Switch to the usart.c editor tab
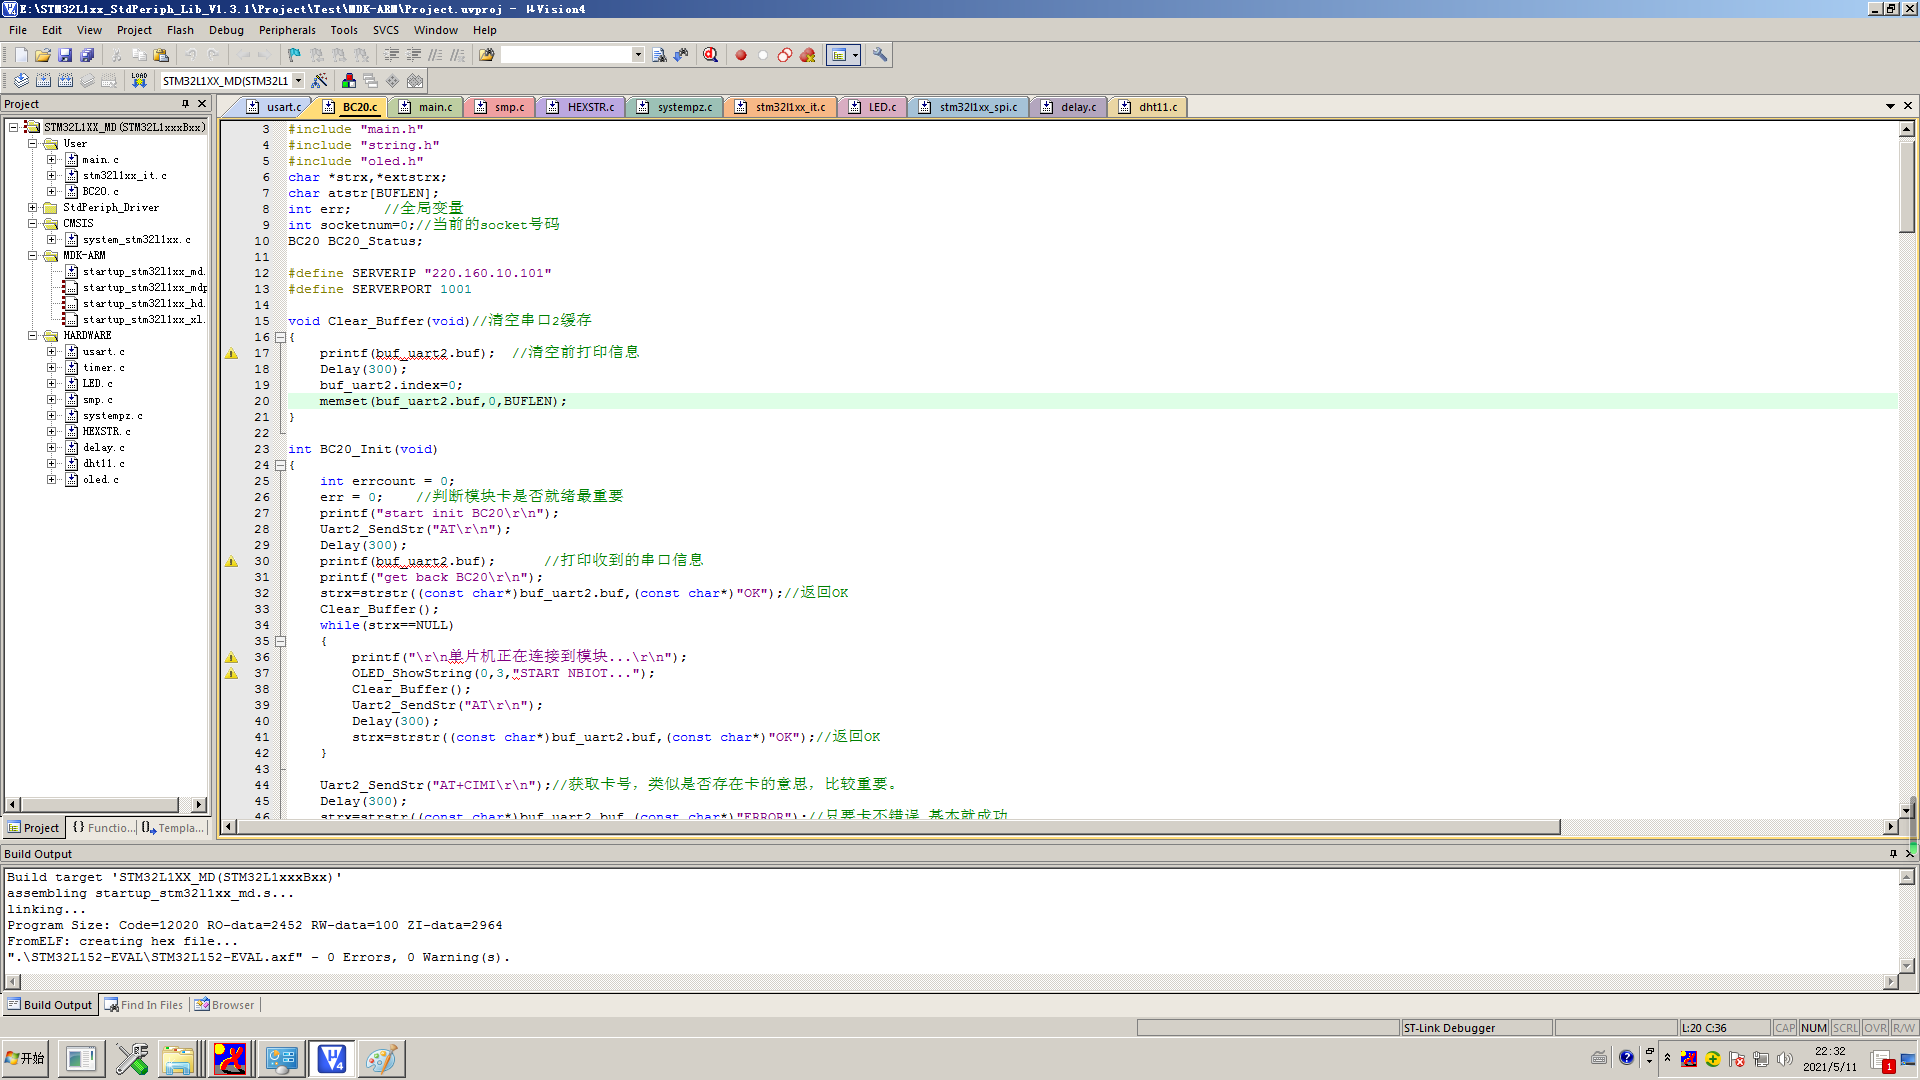Image resolution: width=1920 pixels, height=1080 pixels. [x=274, y=107]
